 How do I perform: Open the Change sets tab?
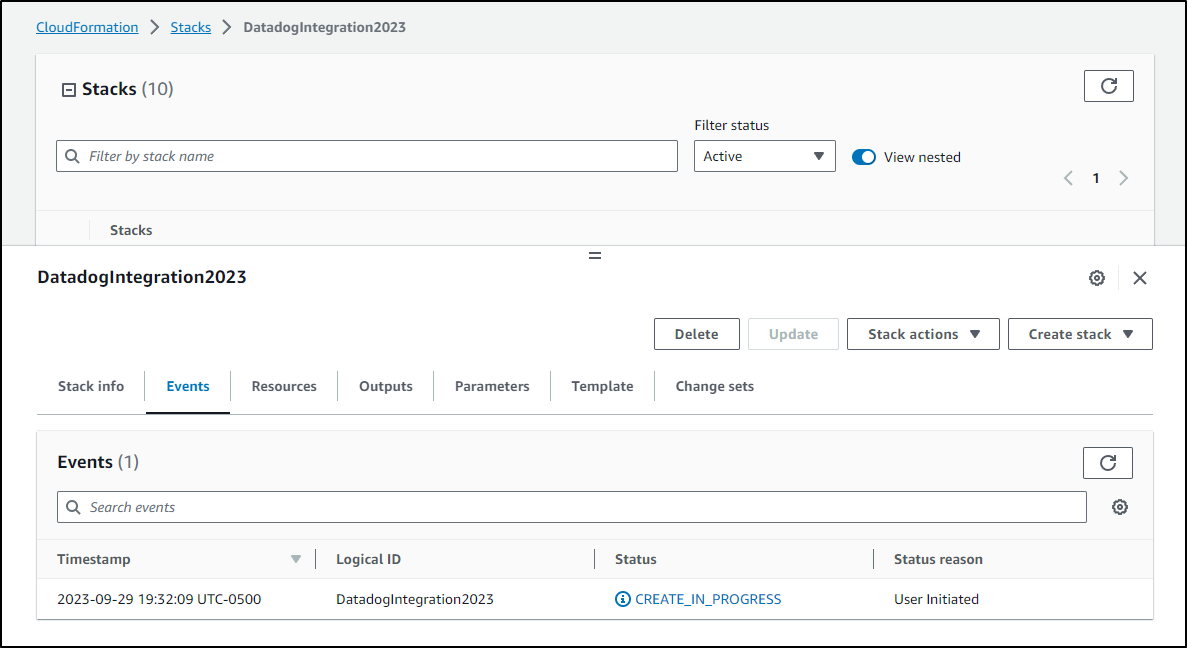point(715,386)
